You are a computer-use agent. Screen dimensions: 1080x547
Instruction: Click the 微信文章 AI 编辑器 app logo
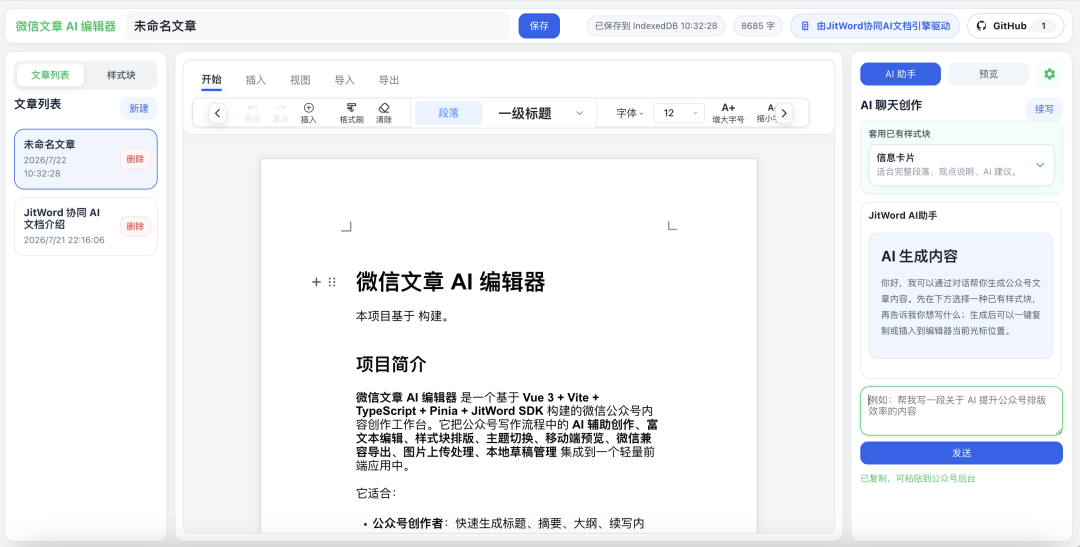65,26
